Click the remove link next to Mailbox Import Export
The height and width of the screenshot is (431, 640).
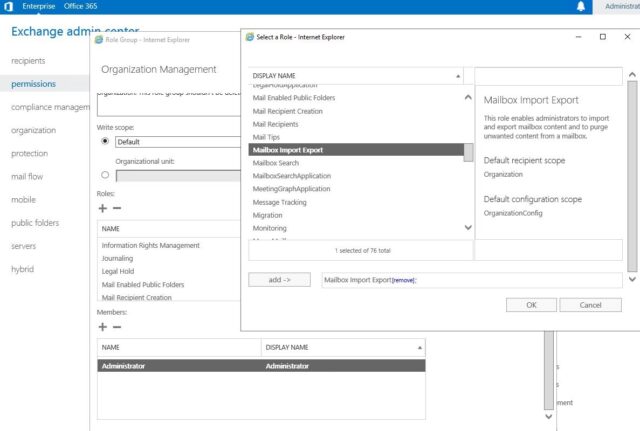point(404,280)
